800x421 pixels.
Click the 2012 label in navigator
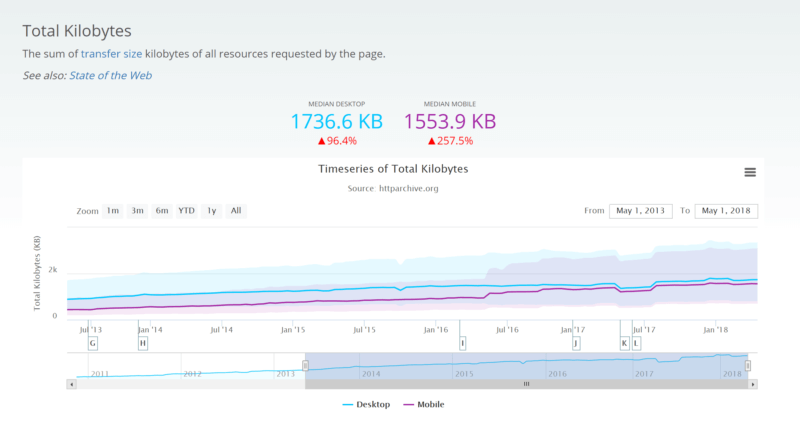point(192,374)
